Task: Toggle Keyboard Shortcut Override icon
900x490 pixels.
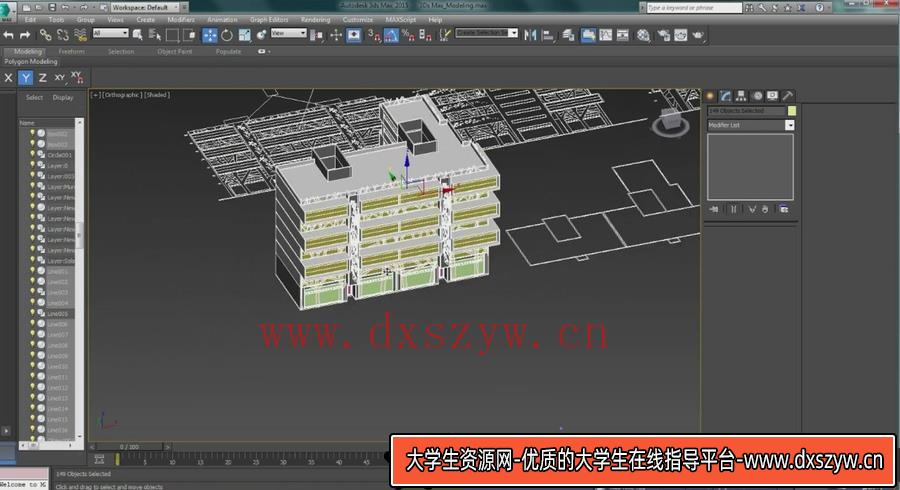Action: click(x=354, y=36)
